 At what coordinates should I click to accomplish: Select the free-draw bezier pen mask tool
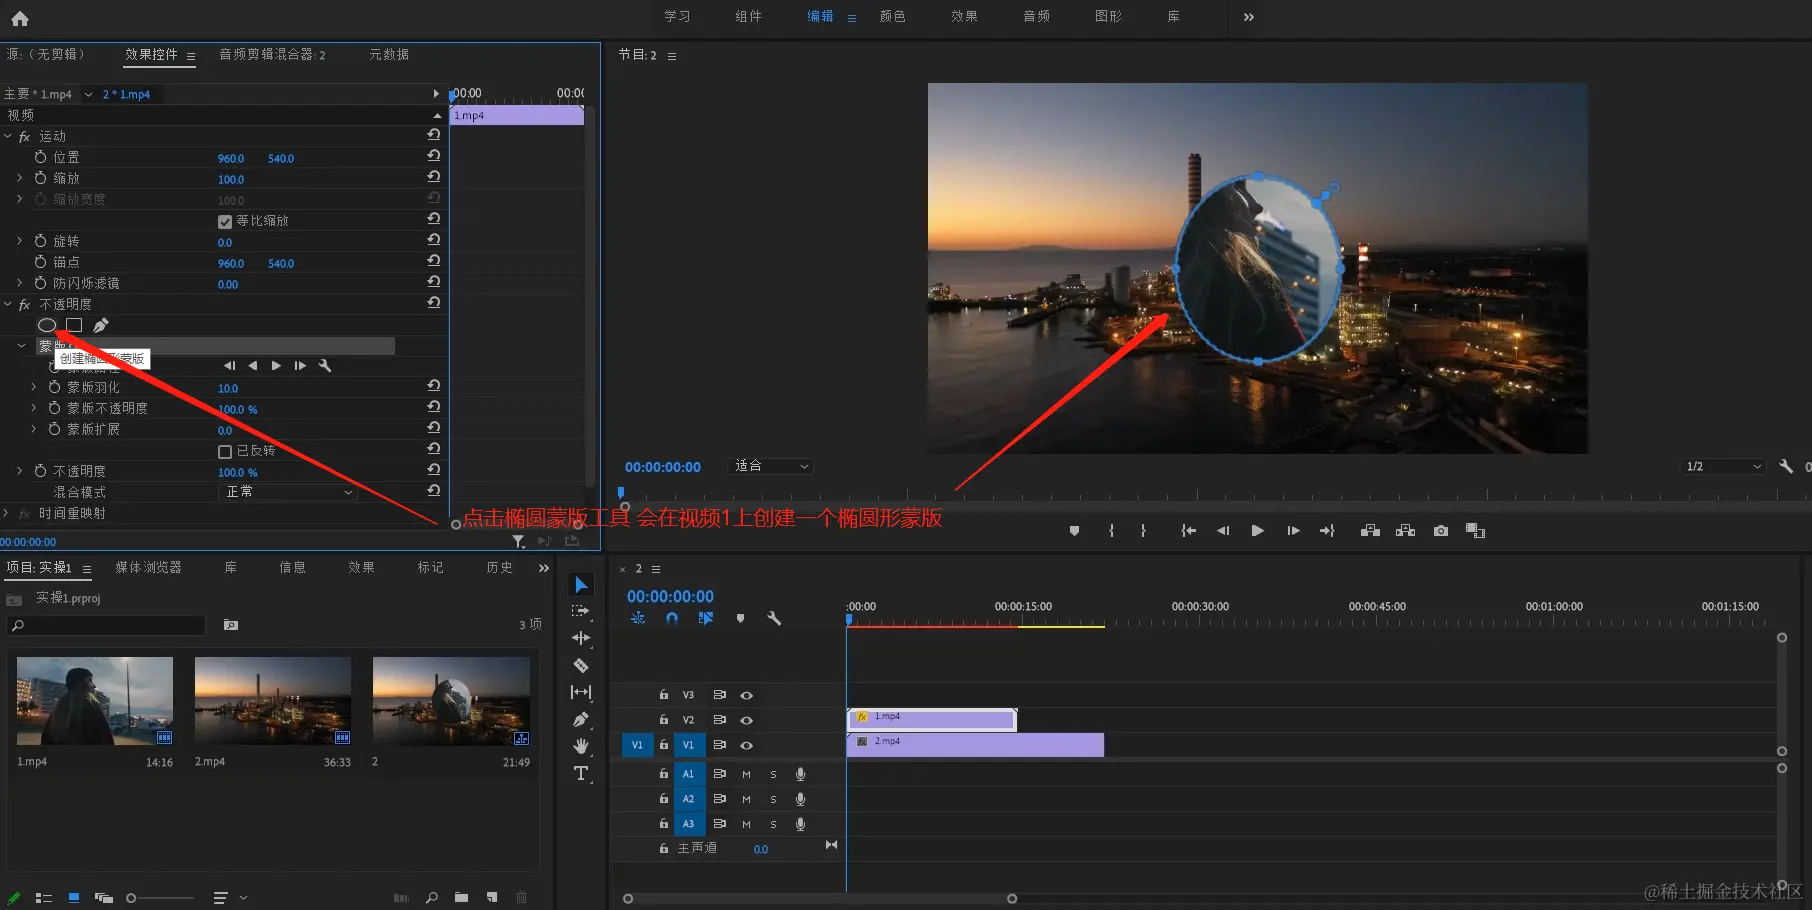(101, 325)
